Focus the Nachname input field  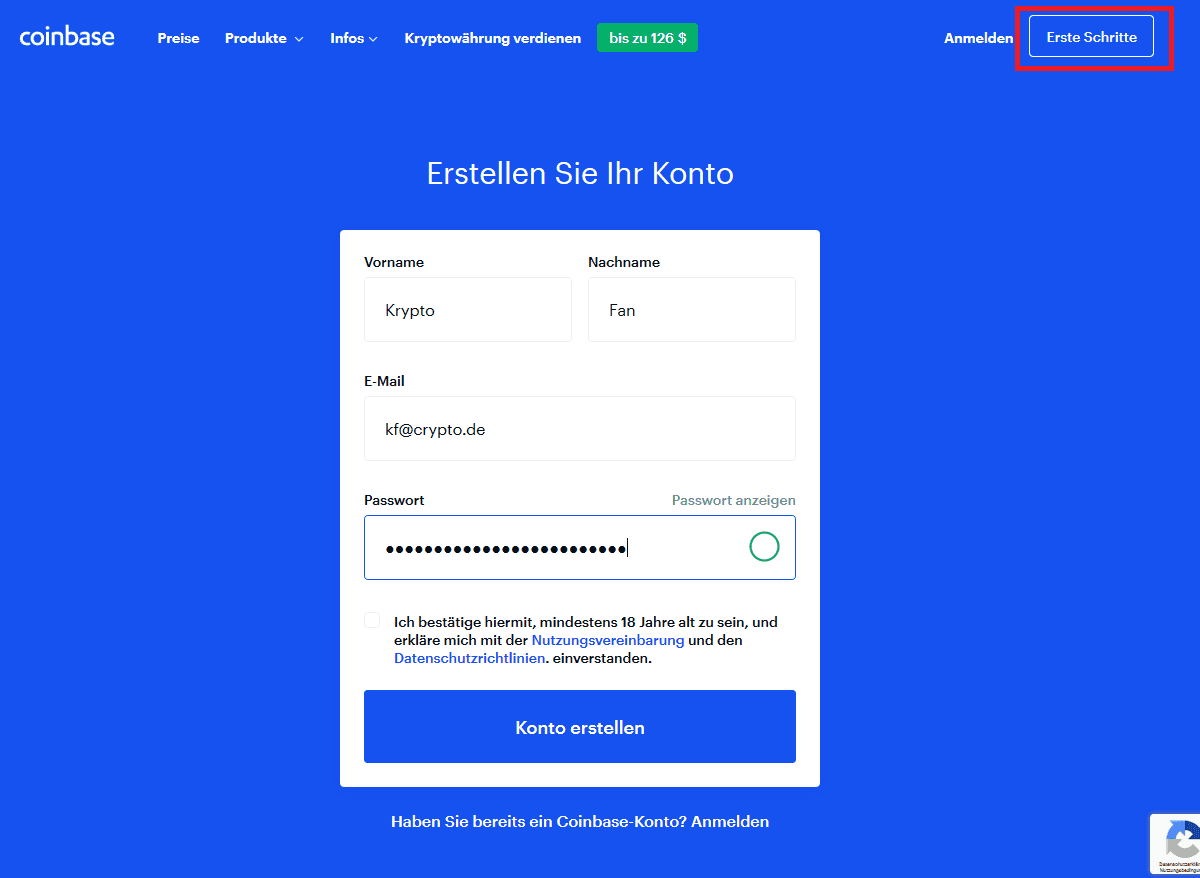click(691, 310)
